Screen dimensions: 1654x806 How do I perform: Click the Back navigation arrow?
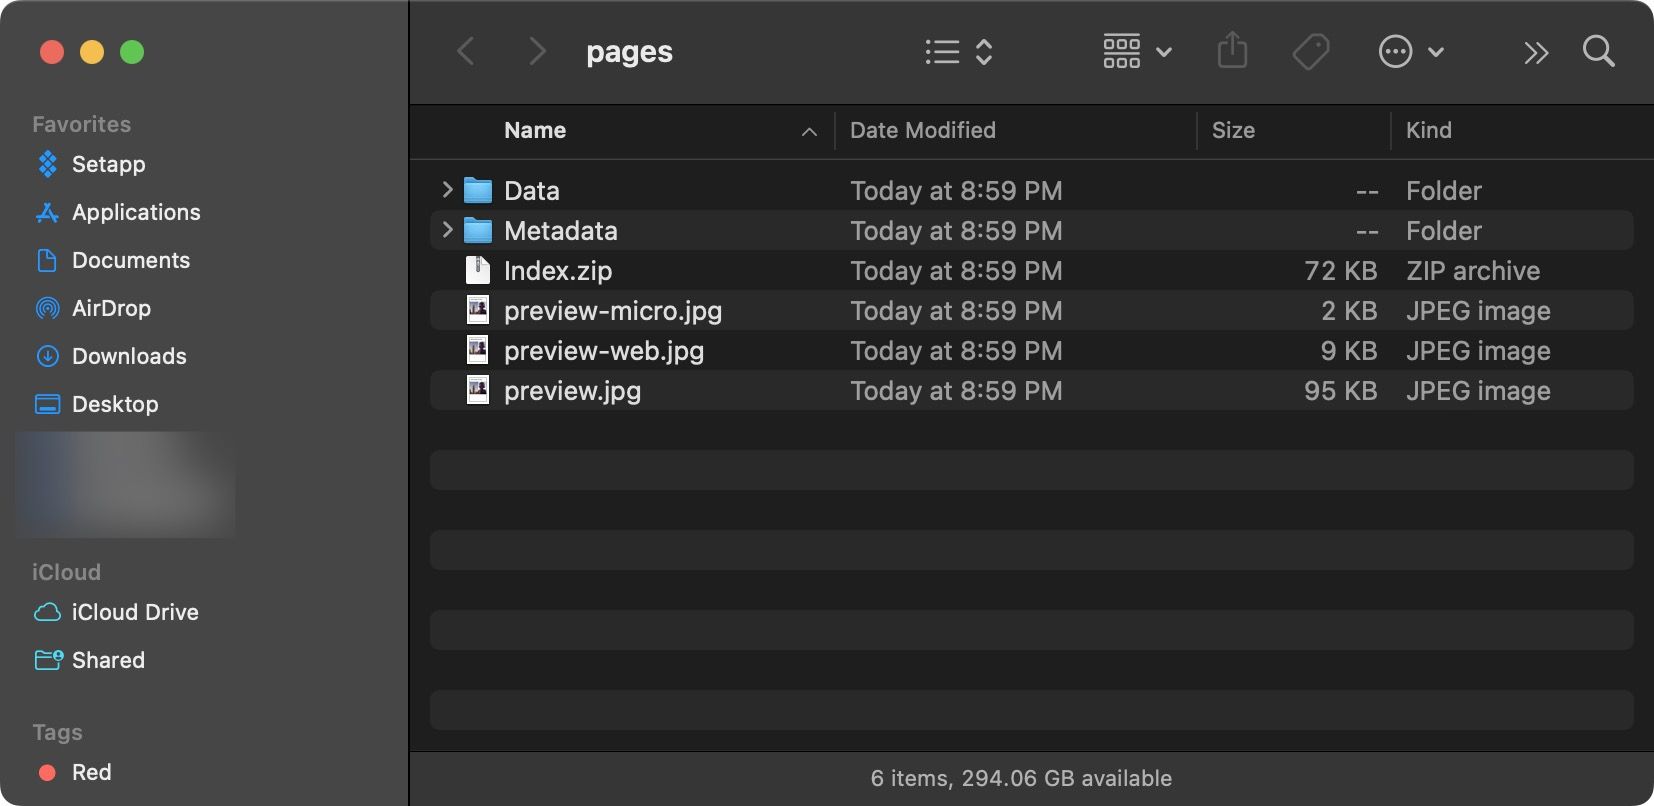coord(466,51)
